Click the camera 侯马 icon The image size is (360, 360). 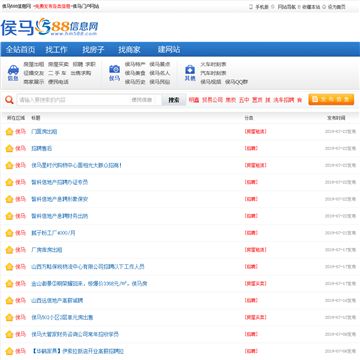coord(114,69)
